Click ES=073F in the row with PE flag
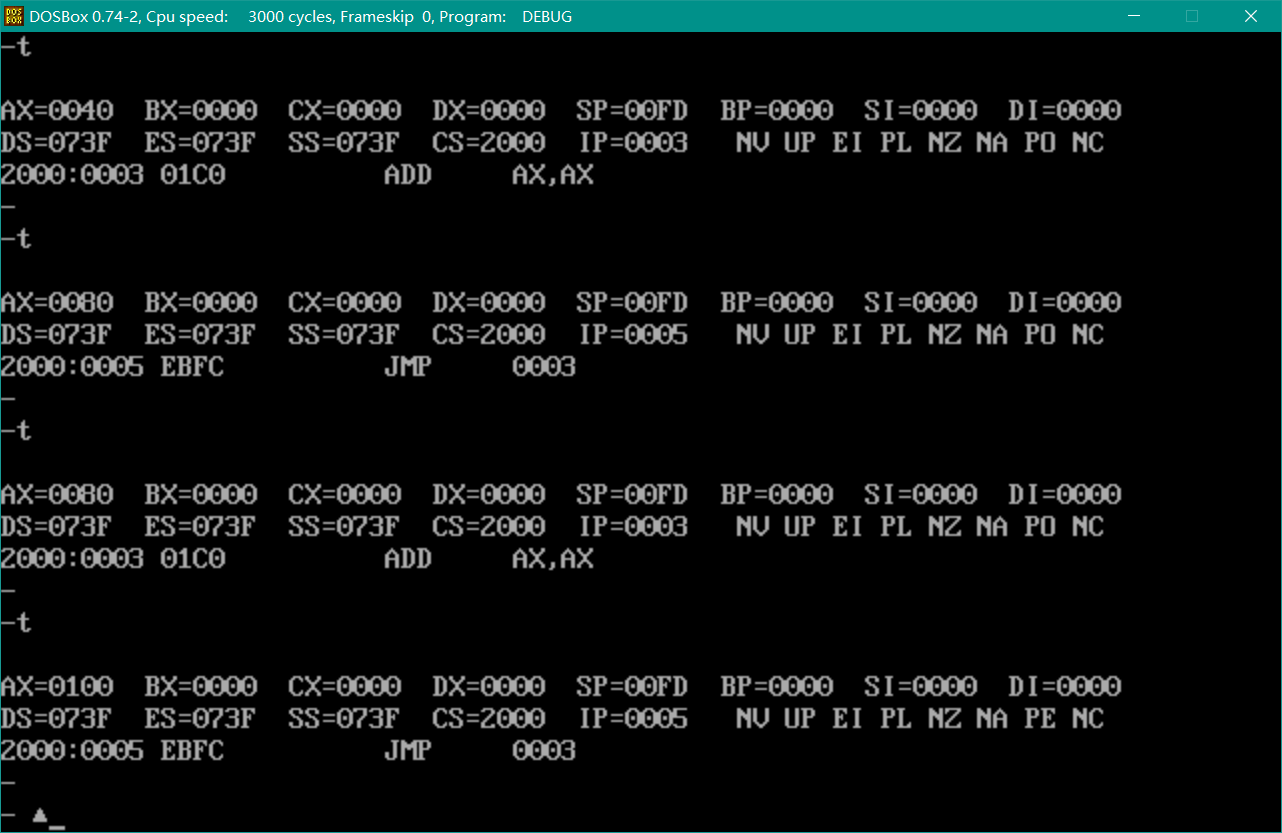The height and width of the screenshot is (833, 1282). (x=201, y=718)
